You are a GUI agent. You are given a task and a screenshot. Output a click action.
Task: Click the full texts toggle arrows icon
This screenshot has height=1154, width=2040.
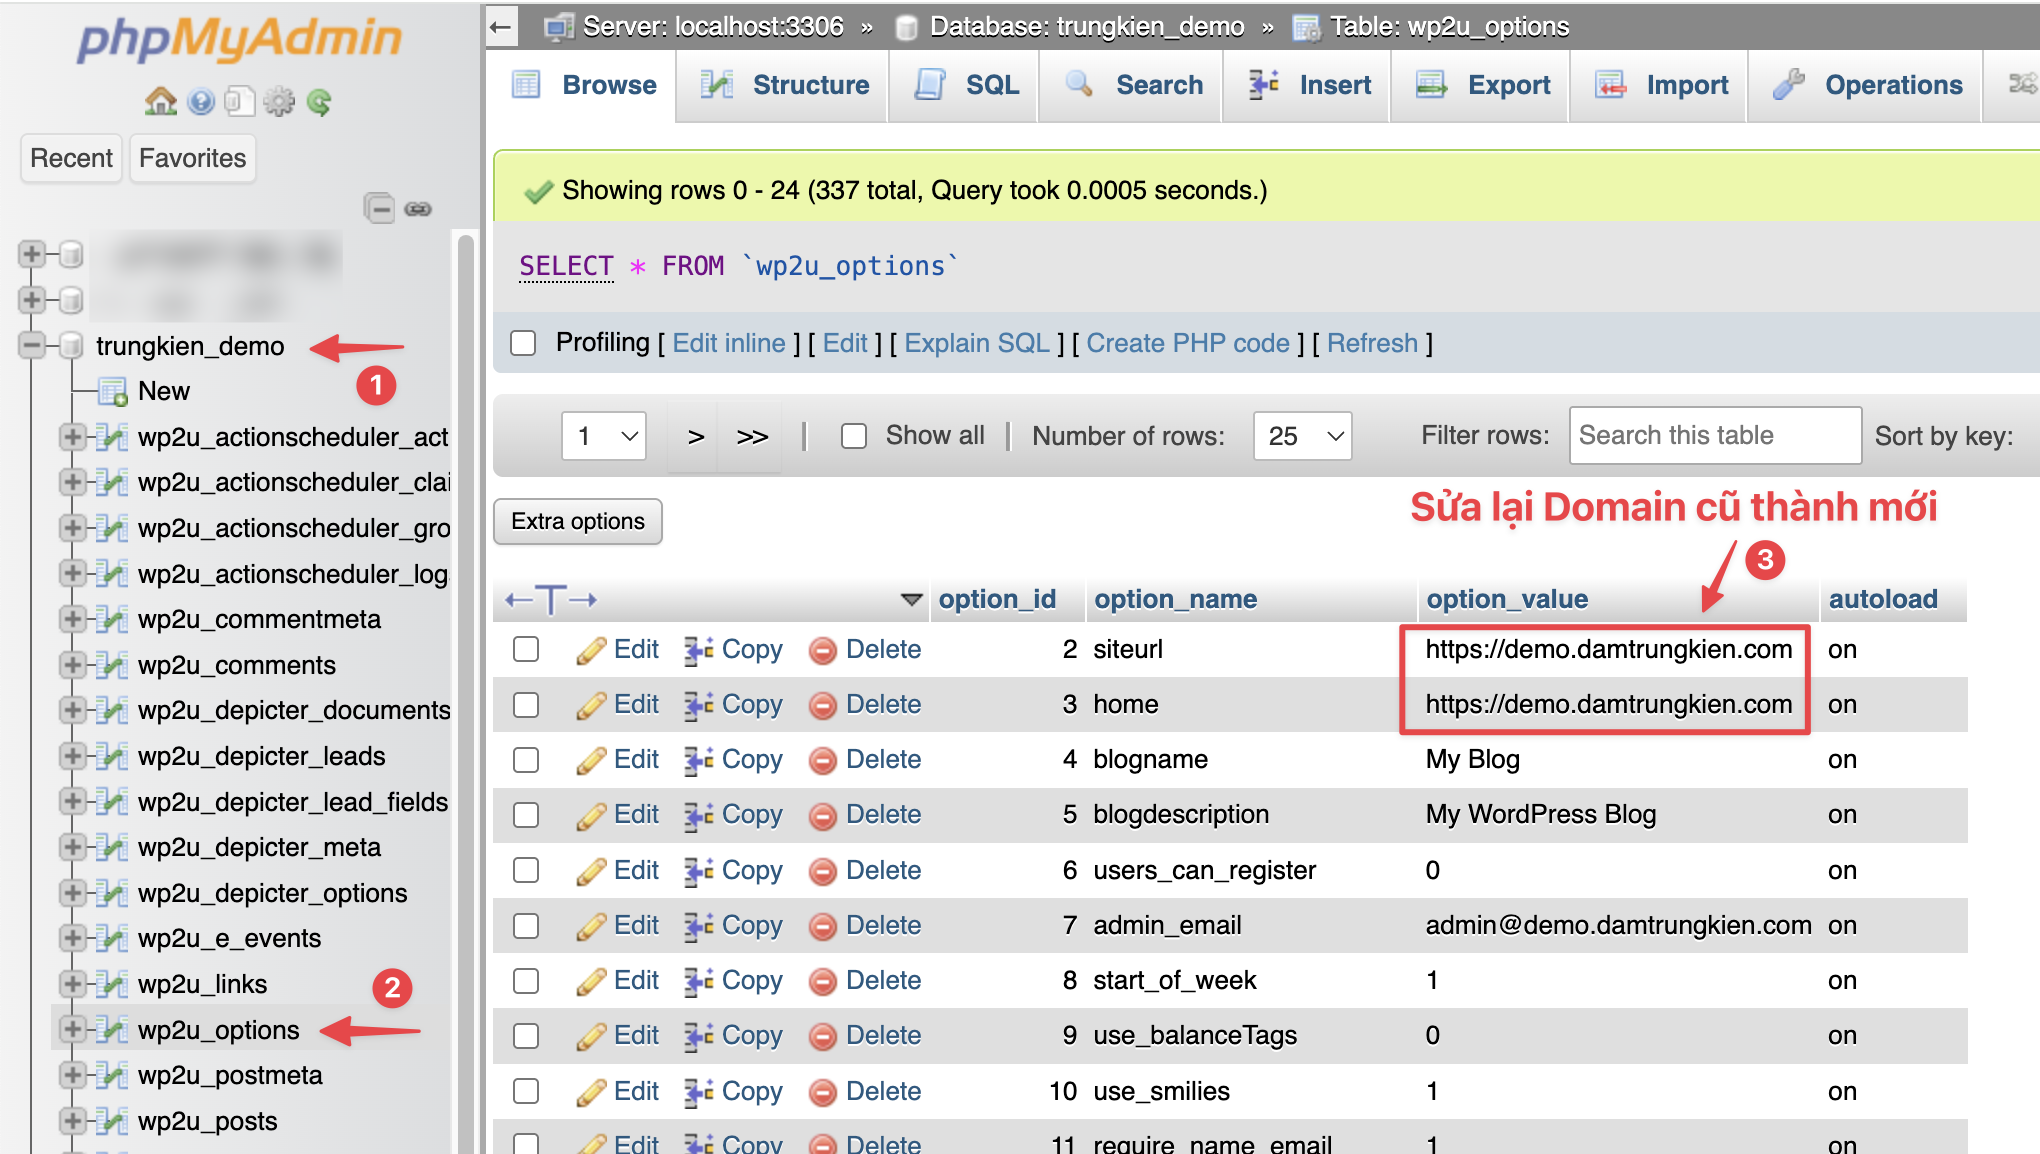click(551, 600)
